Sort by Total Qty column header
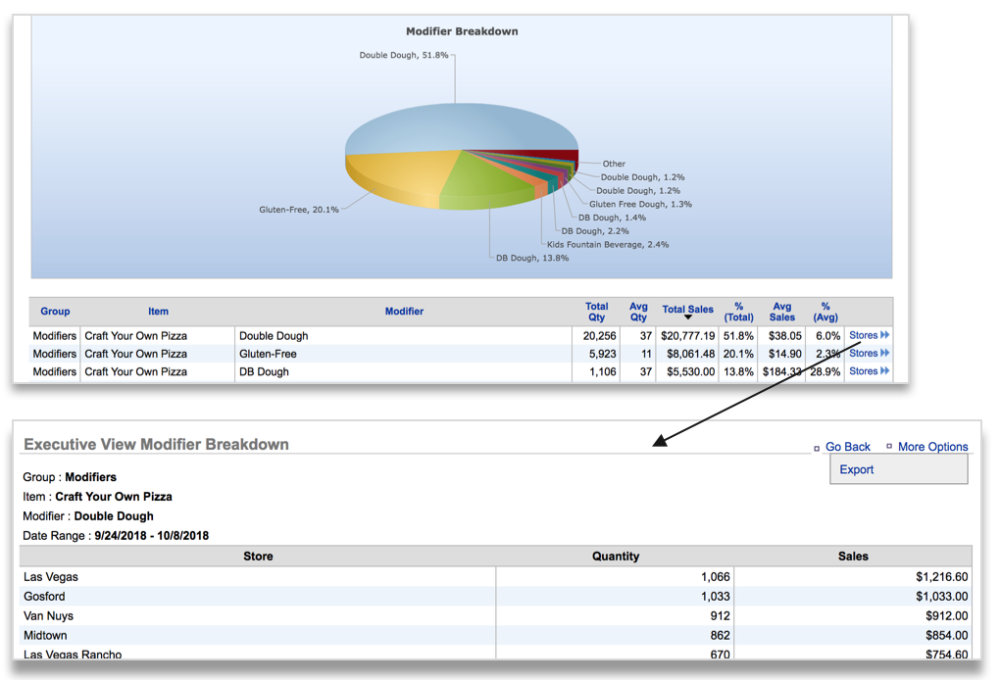Viewport: 1000px width, 680px height. pyautogui.click(x=596, y=311)
